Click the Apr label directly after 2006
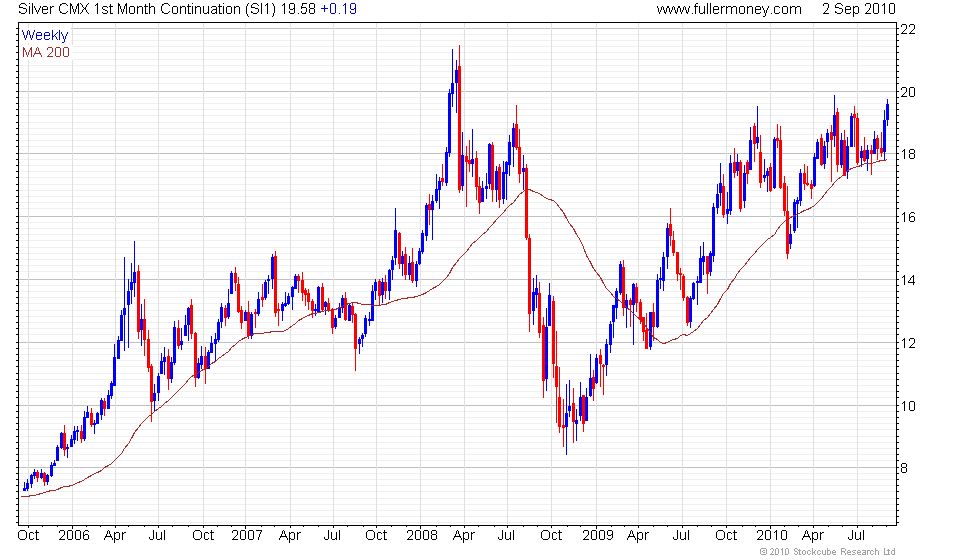980x560 pixels. click(x=115, y=536)
